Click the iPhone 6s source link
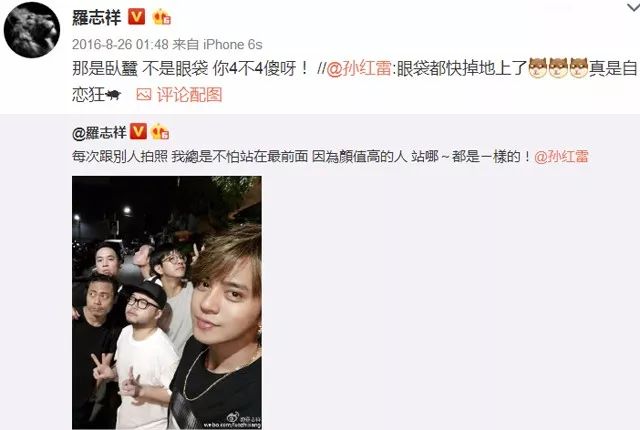Viewport: 640px width, 430px height. click(x=233, y=44)
